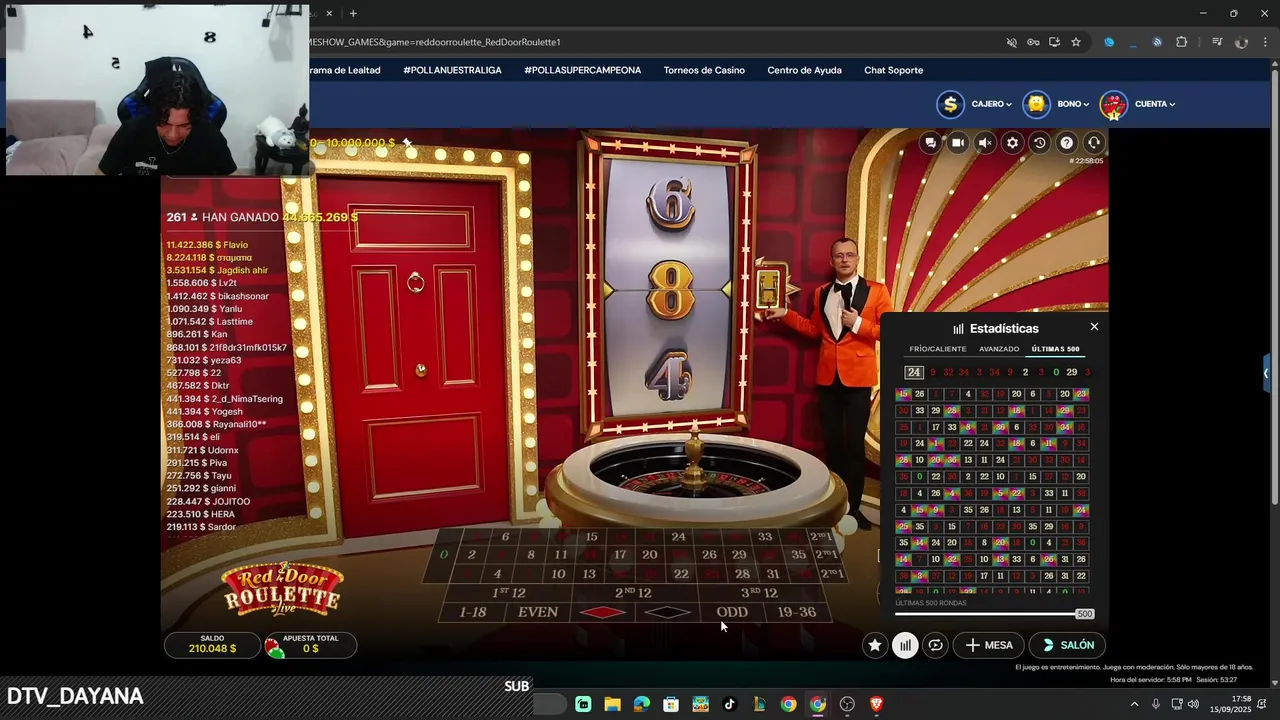This screenshot has width=1280, height=720.
Task: Open system volume control in tray
Action: (1193, 704)
